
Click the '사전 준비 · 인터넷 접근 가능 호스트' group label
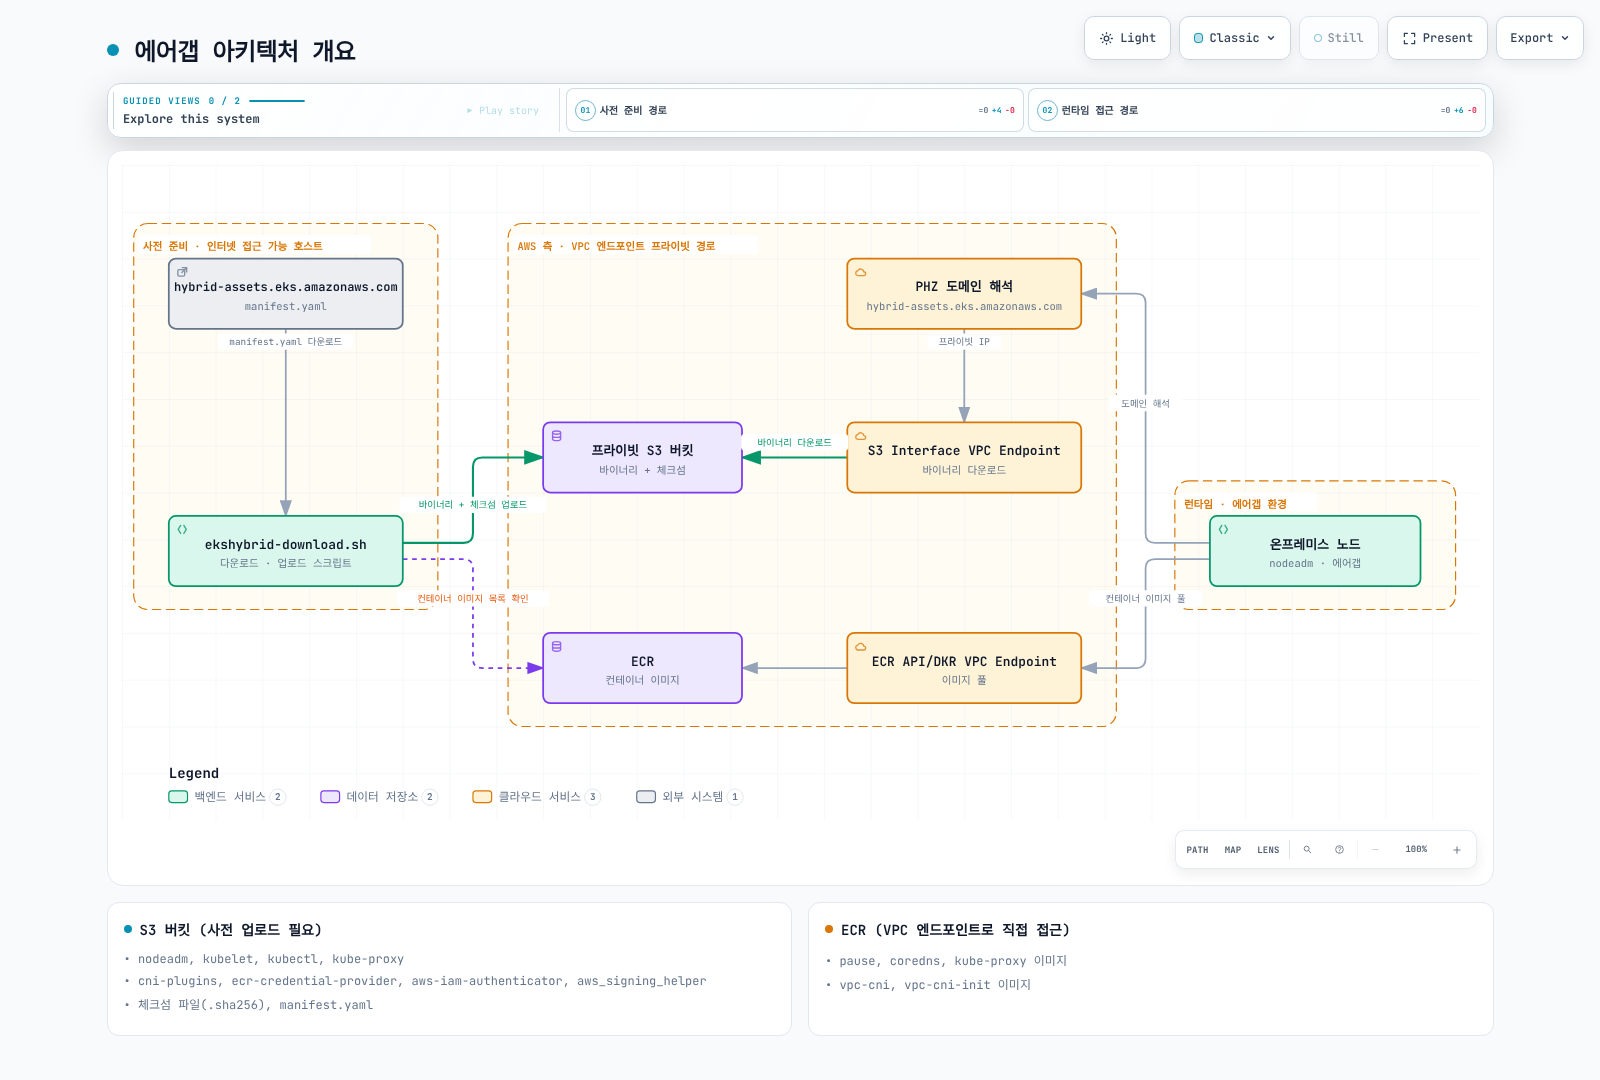(x=232, y=246)
